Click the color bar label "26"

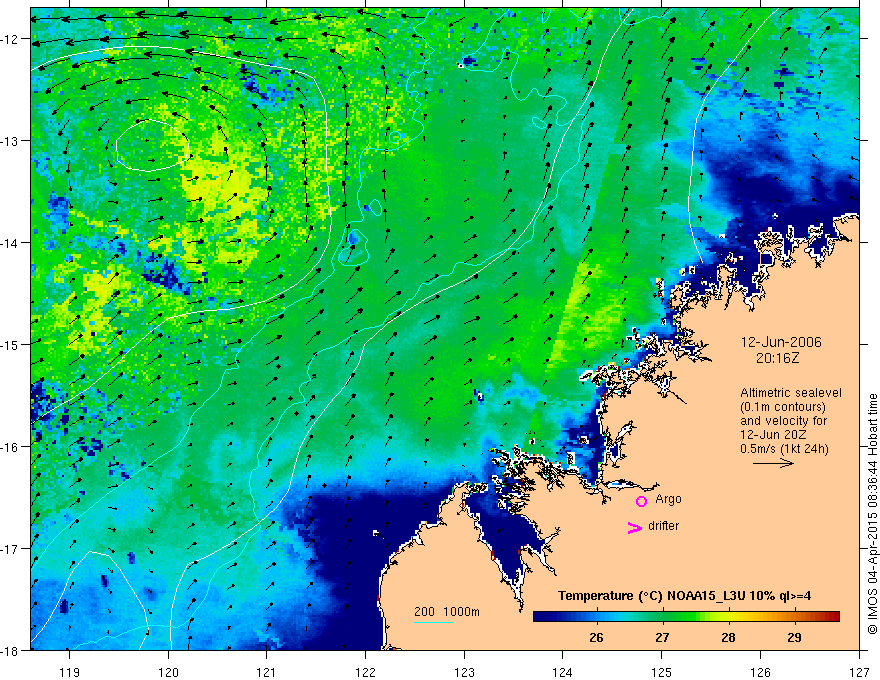pyautogui.click(x=596, y=637)
